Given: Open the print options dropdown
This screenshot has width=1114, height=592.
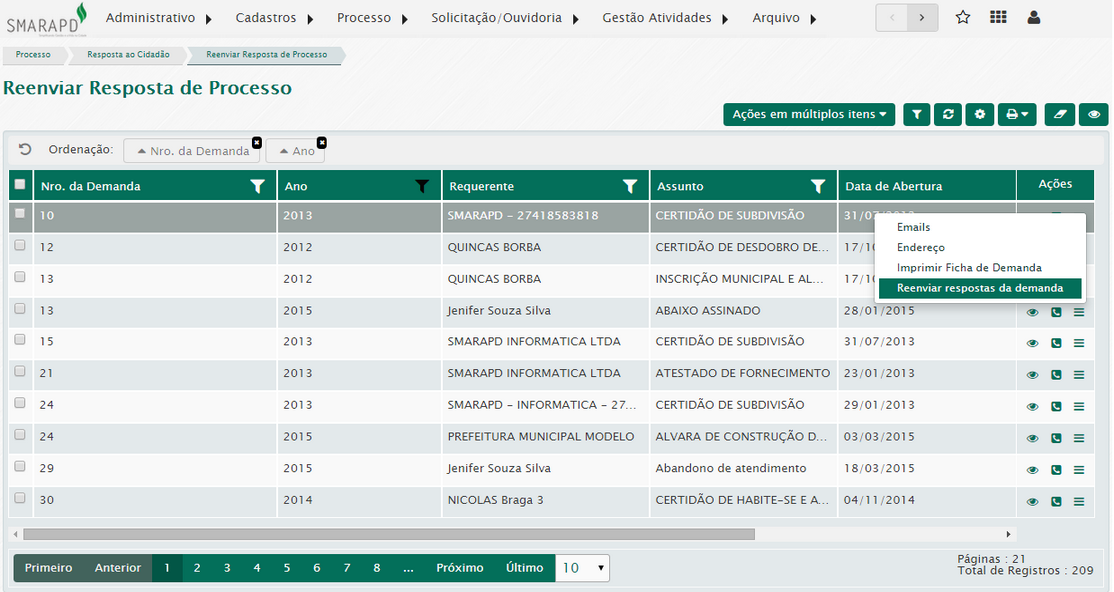Looking at the screenshot, I should (1017, 115).
